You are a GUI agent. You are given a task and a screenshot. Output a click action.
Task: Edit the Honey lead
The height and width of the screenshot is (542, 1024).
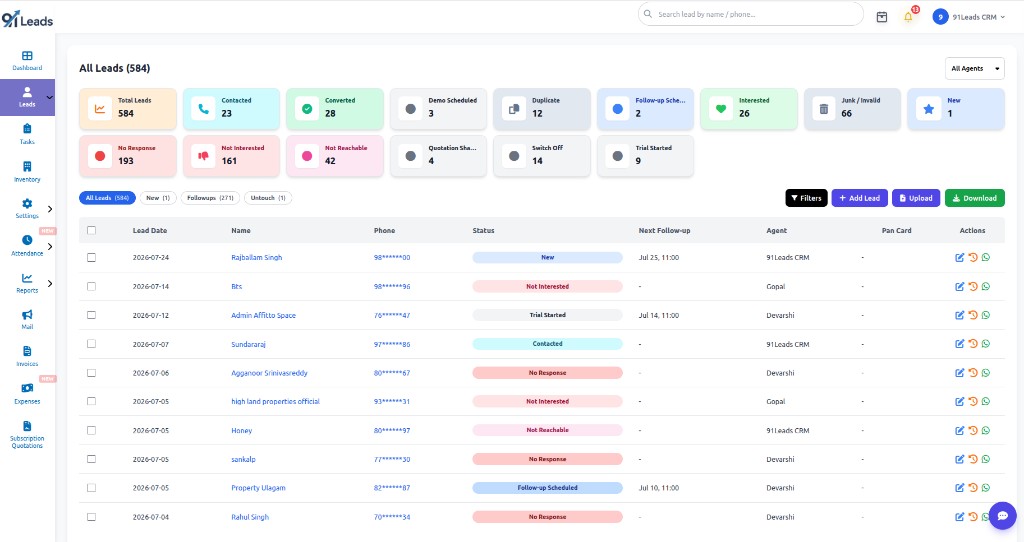[959, 430]
